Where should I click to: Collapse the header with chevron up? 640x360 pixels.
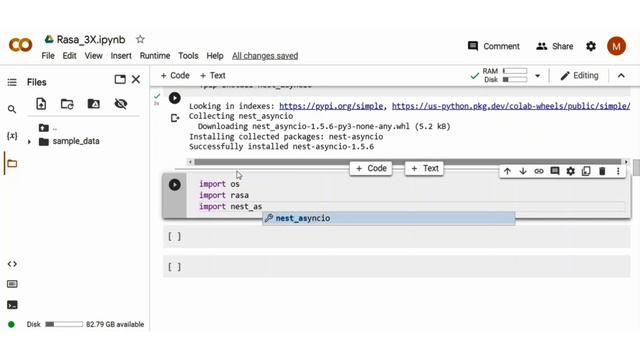pyautogui.click(x=621, y=76)
